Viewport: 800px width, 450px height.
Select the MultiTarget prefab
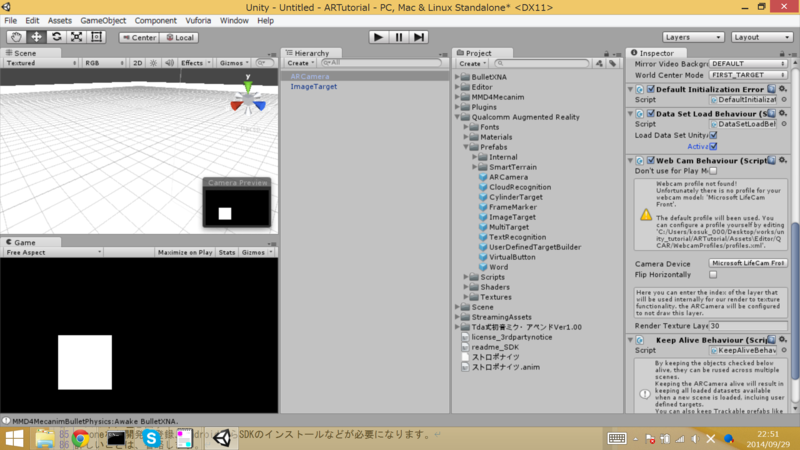(x=509, y=227)
